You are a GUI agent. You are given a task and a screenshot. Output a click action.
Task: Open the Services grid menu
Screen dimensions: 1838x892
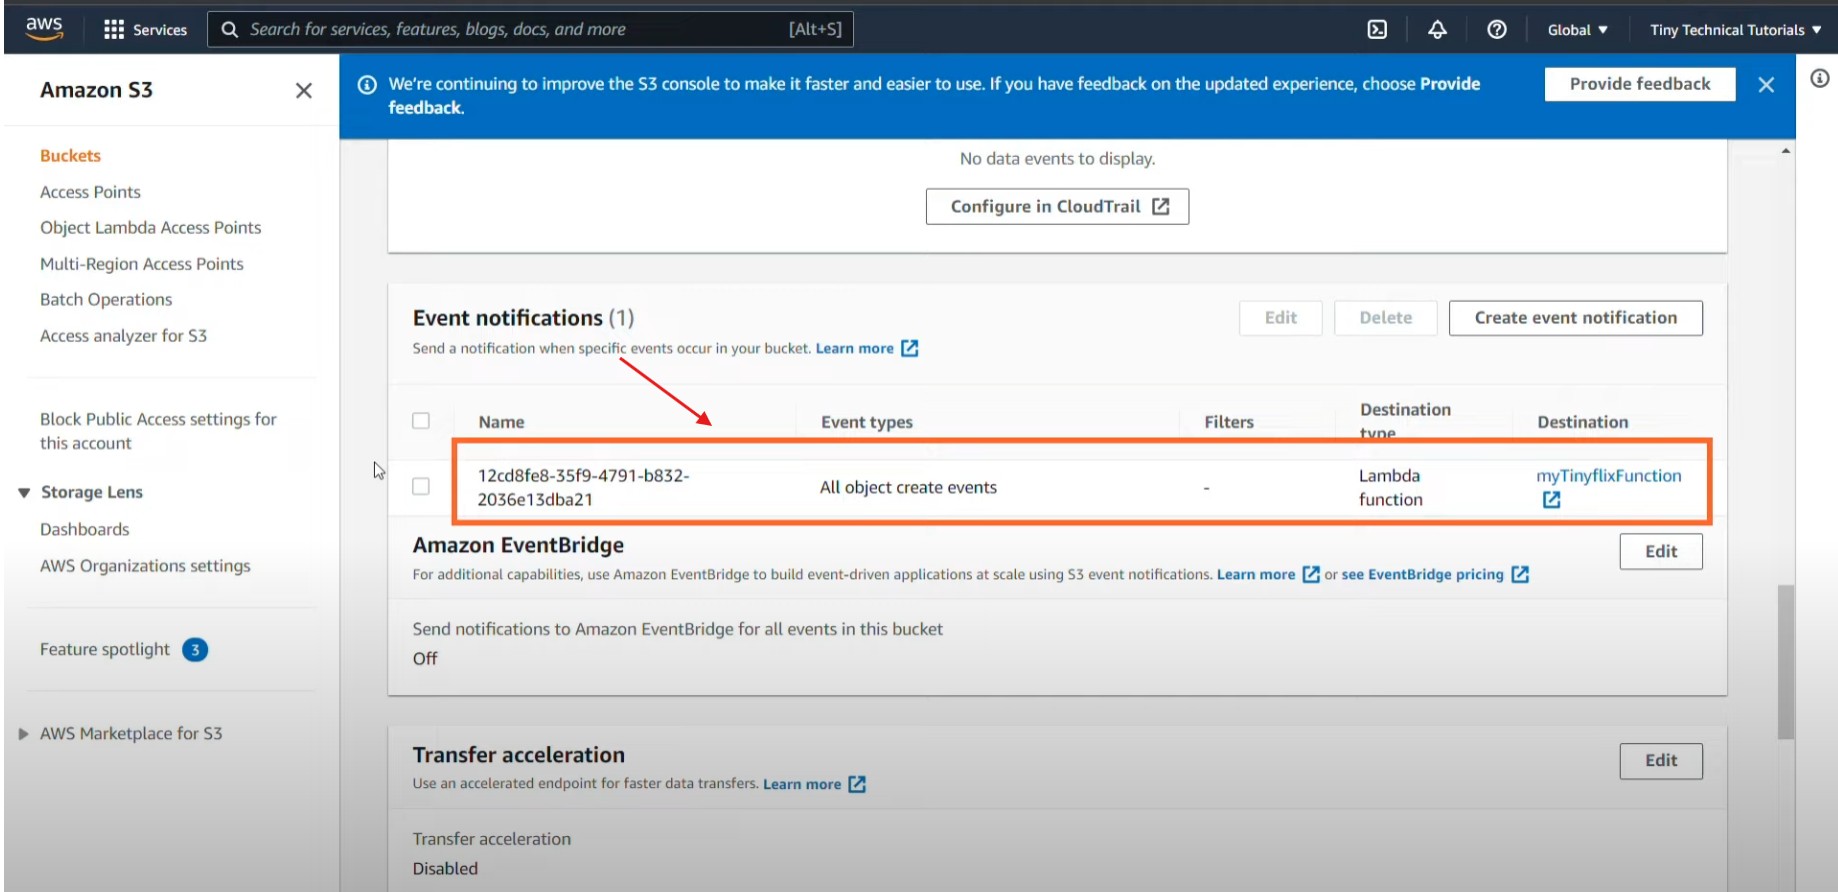[x=114, y=30]
